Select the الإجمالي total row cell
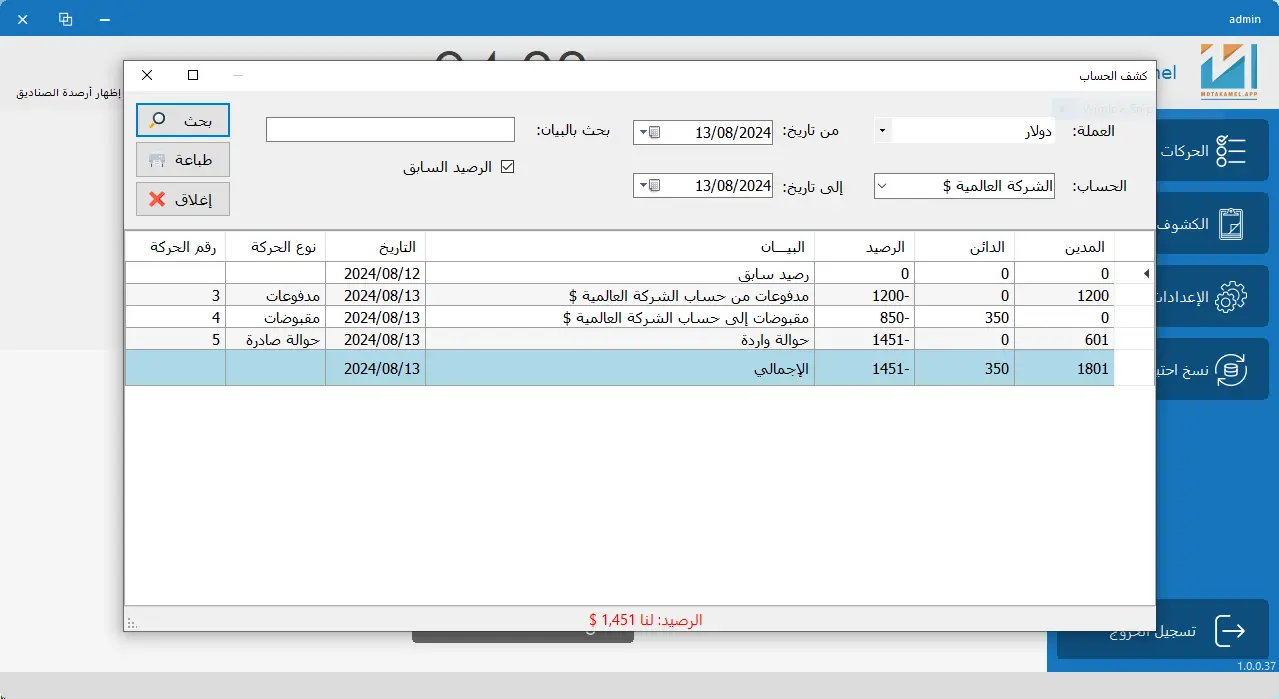The image size is (1279, 699). pyautogui.click(x=620, y=368)
